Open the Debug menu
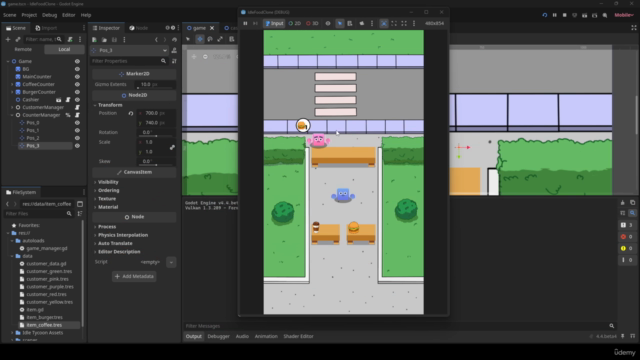This screenshot has width=640, height=360. tap(49, 15)
